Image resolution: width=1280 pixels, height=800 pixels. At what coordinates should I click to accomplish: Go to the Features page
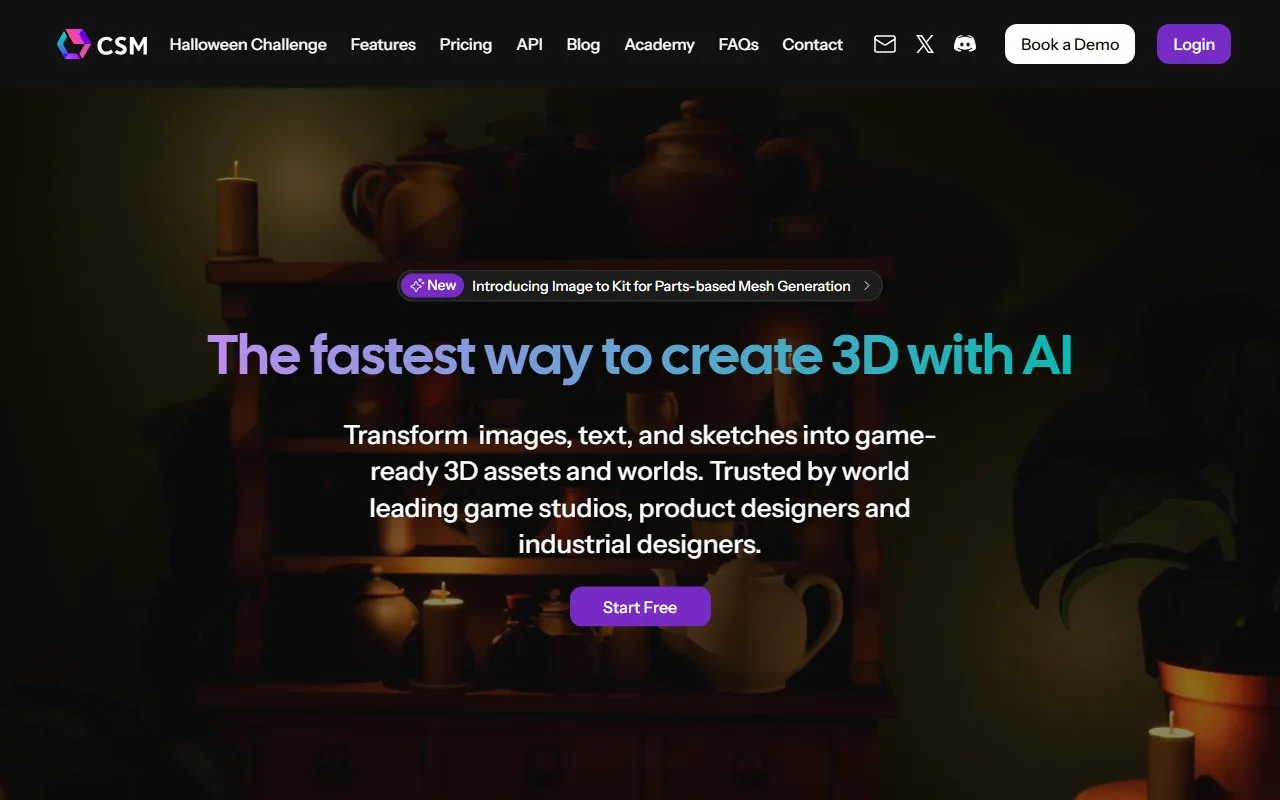383,44
